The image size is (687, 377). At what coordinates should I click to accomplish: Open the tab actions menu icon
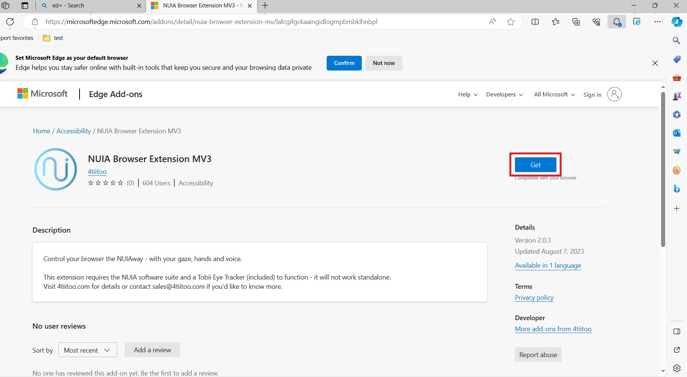pos(25,6)
